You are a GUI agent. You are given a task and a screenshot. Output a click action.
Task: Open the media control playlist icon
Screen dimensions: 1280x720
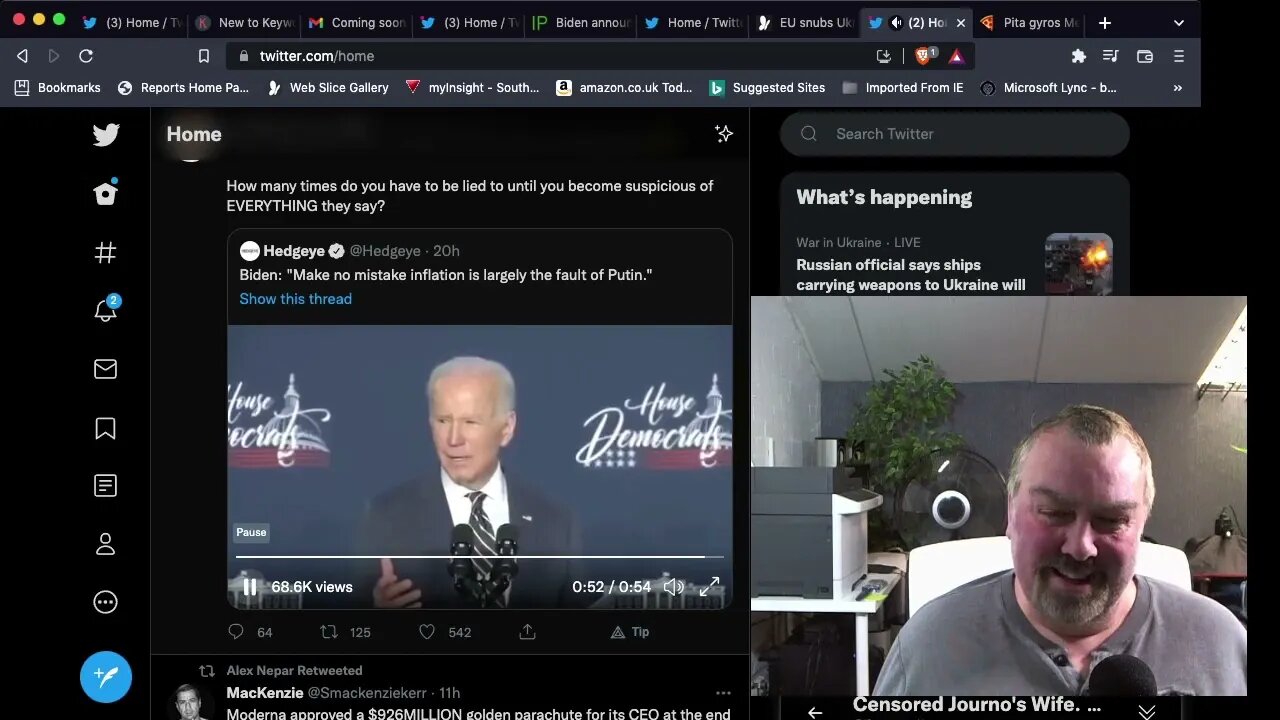1110,56
